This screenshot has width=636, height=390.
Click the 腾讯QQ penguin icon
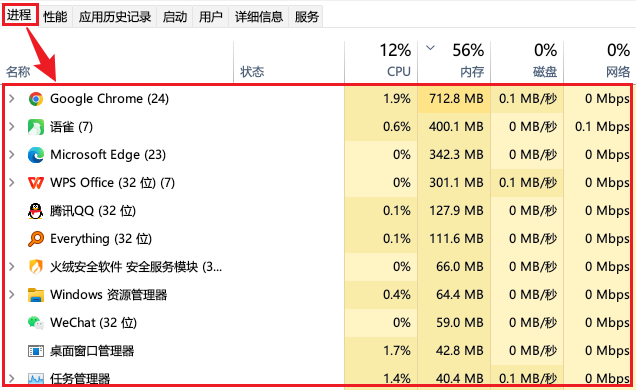click(36, 211)
